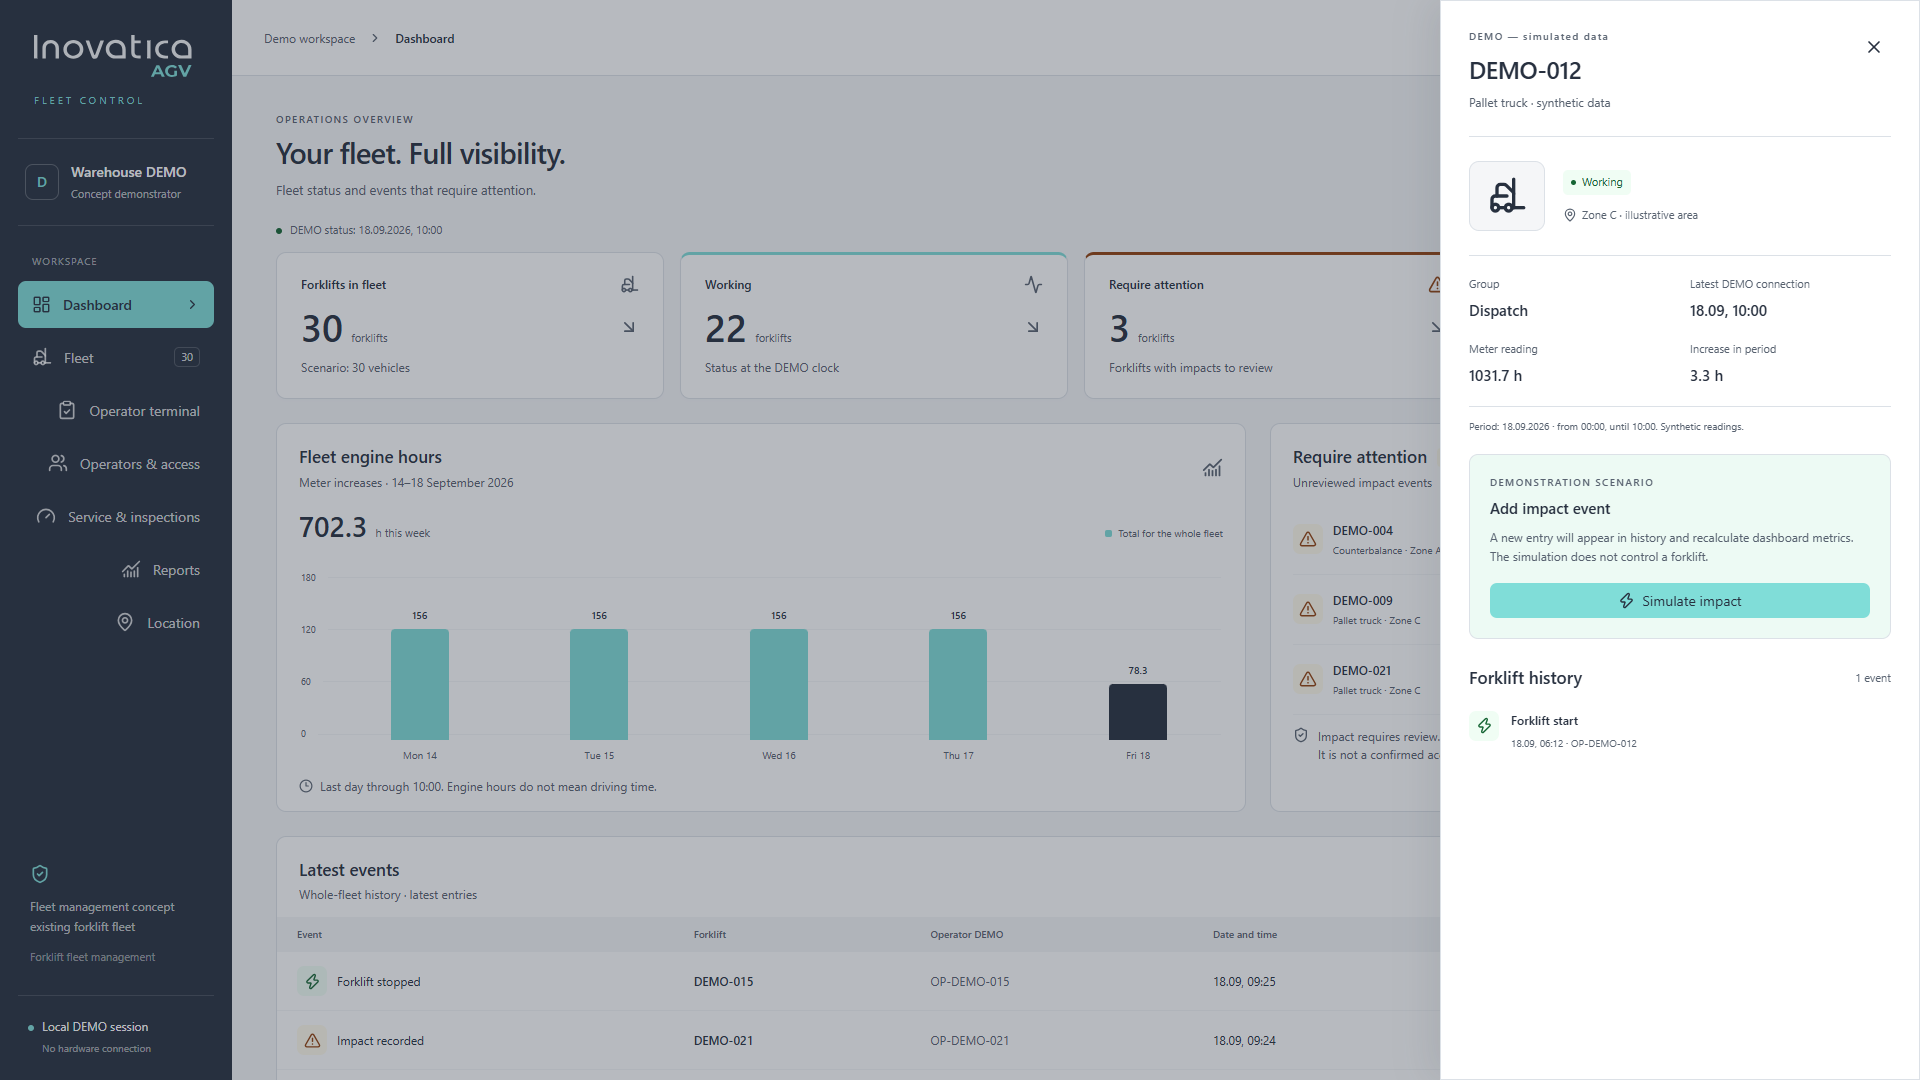The height and width of the screenshot is (1080, 1920).
Task: Click the Zone C location pin icon
Action: point(1570,215)
